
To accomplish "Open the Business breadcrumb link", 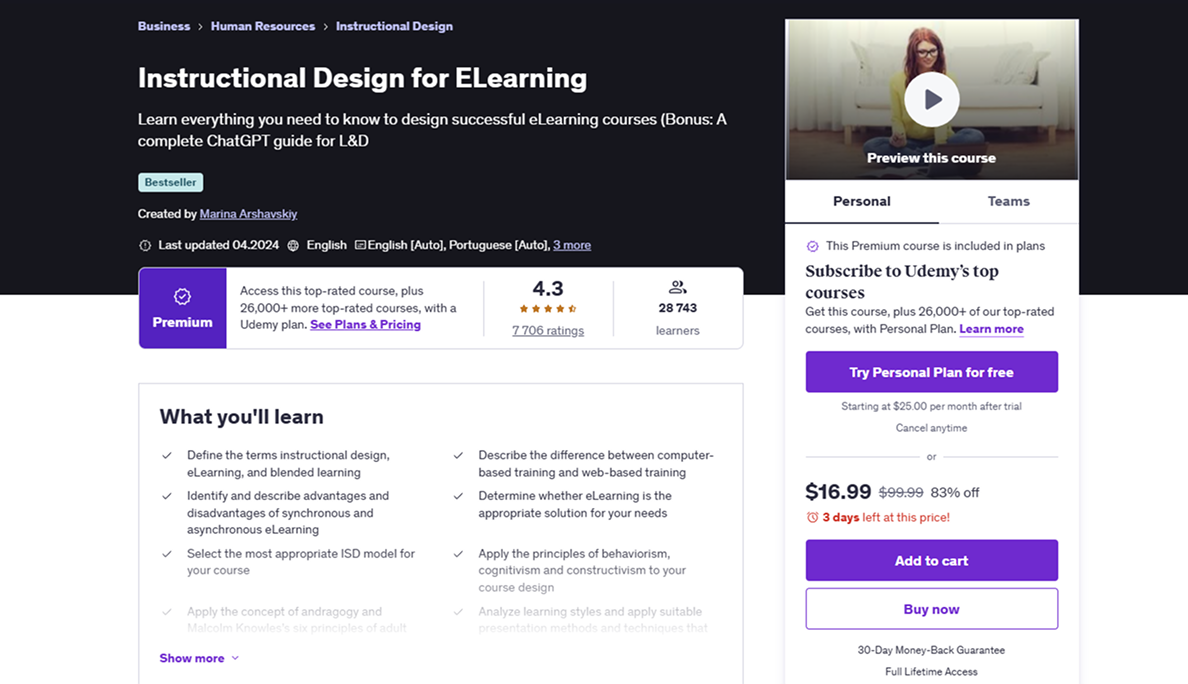I will coord(164,26).
